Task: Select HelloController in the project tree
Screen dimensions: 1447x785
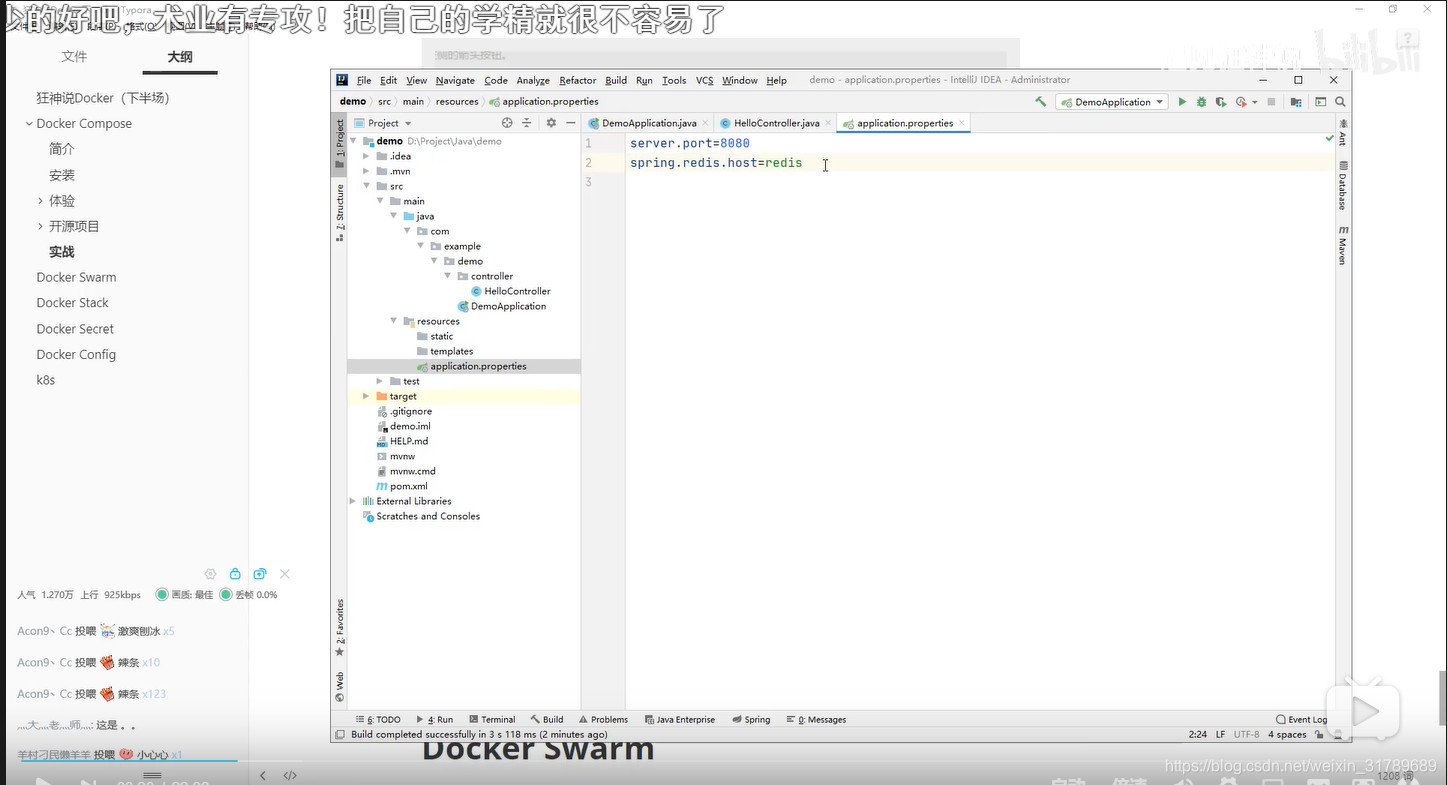Action: [517, 291]
